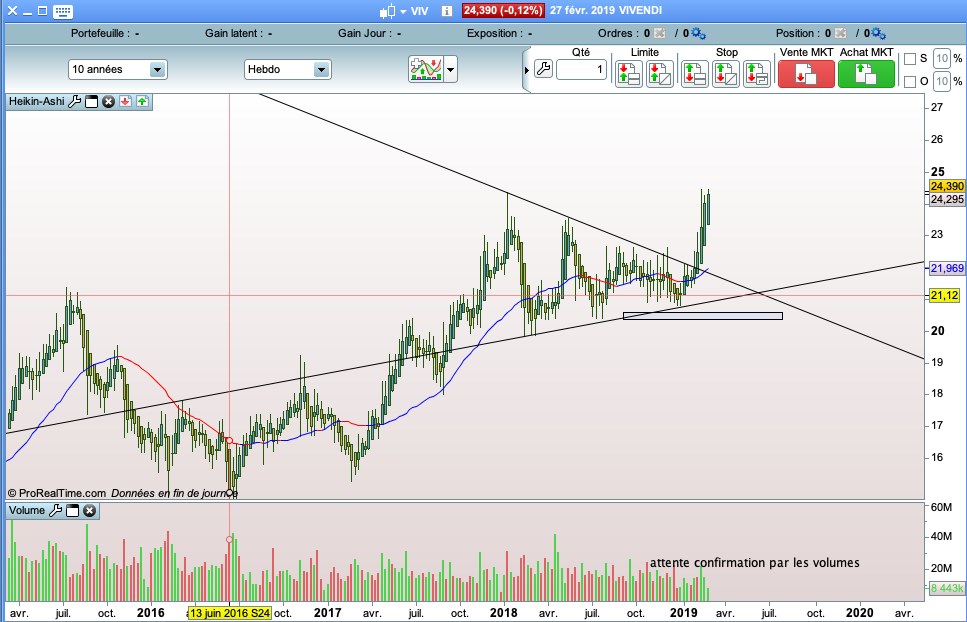The width and height of the screenshot is (967, 622).
Task: Click the red Vente MKT sell button
Action: pyautogui.click(x=806, y=74)
